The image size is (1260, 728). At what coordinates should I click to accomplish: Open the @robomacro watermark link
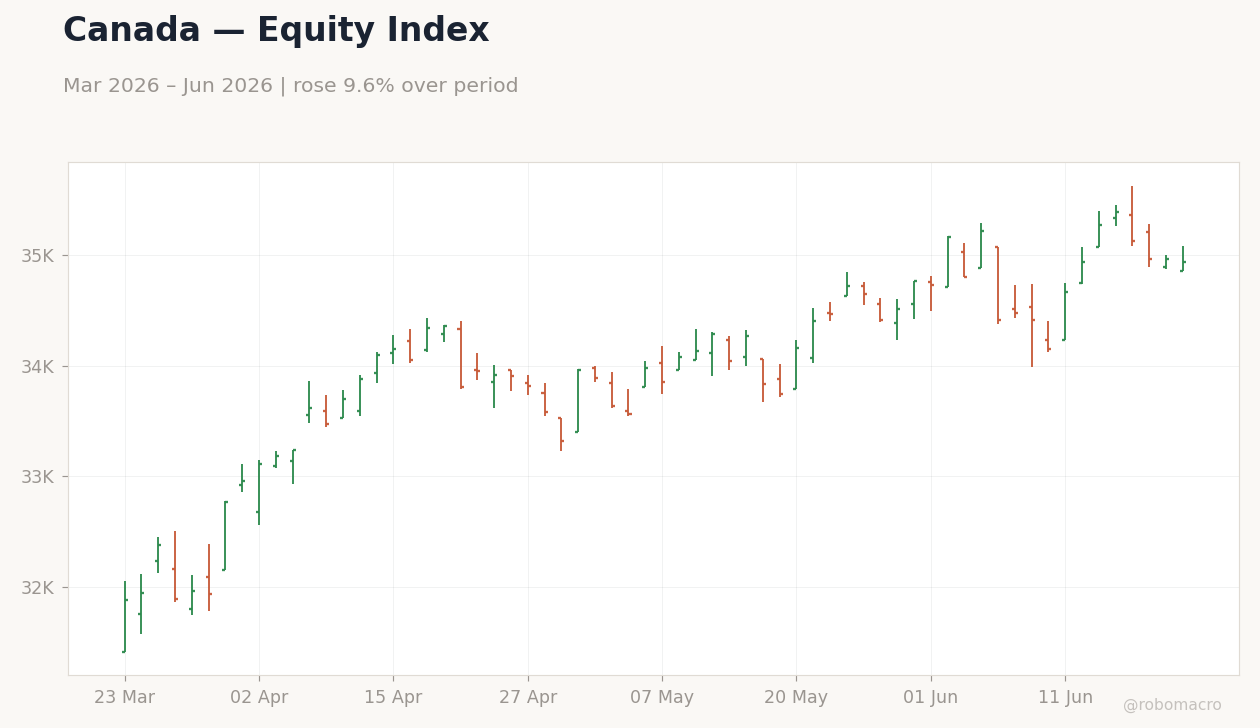click(1172, 706)
